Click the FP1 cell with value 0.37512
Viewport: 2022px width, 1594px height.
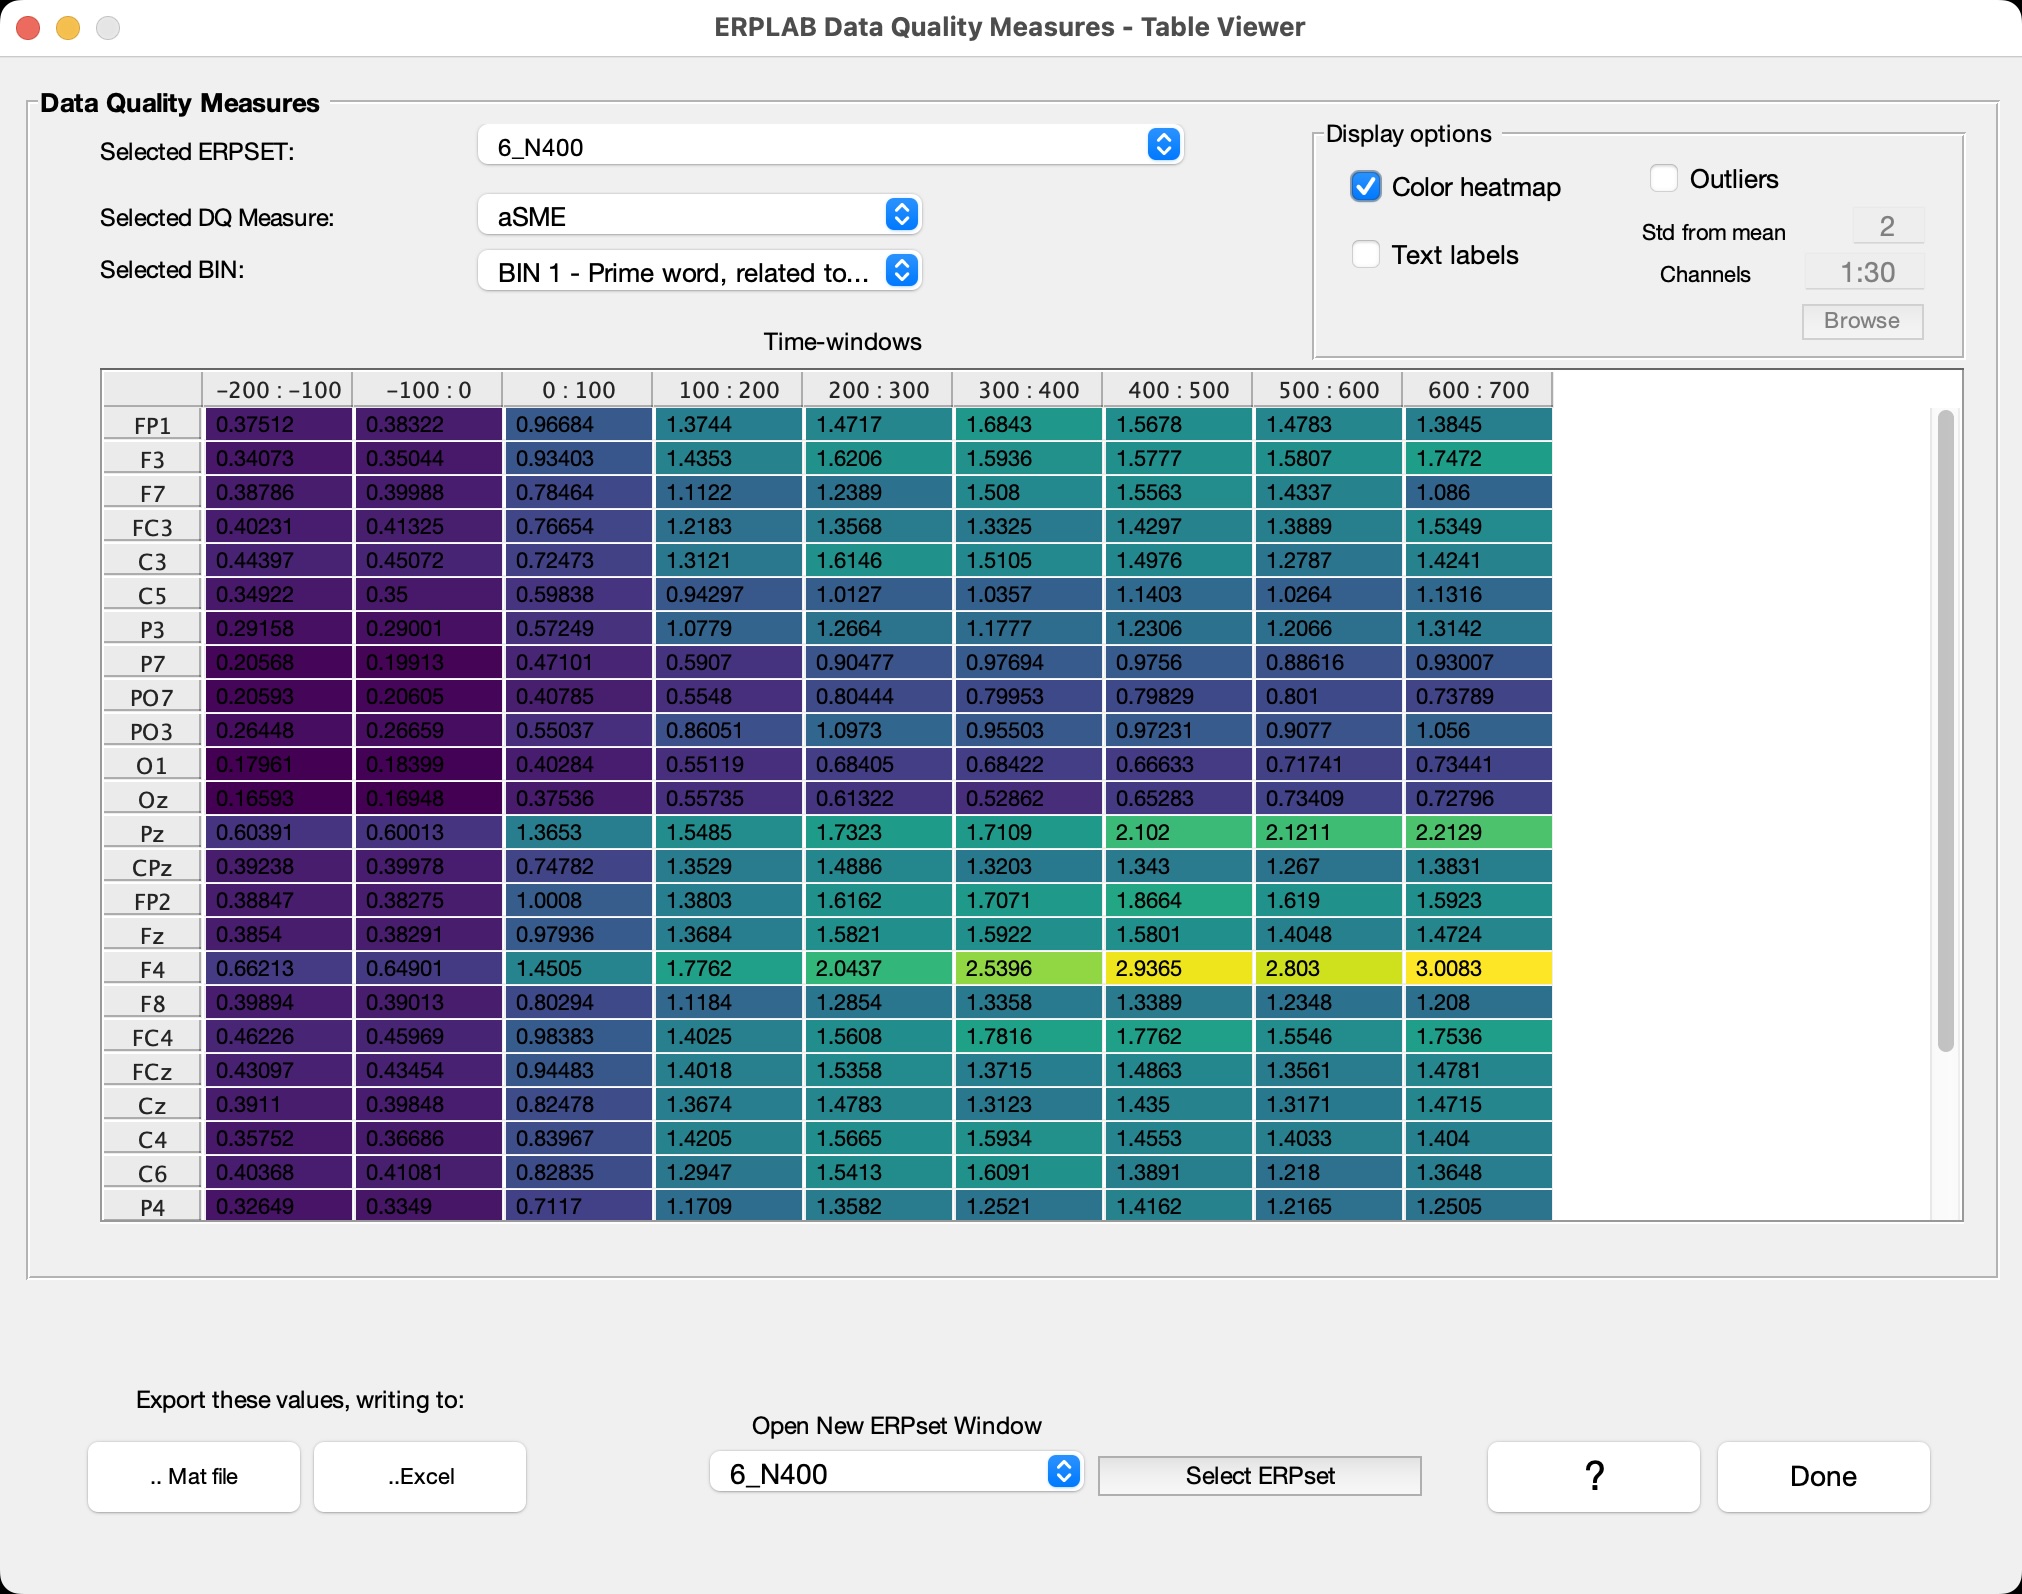(278, 424)
